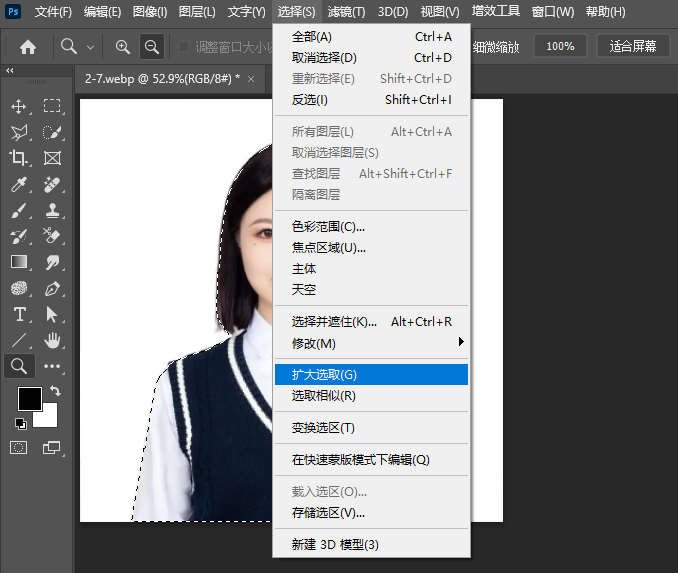Choose 天空 select sky item
Screen dimensions: 678x573
[x=371, y=289]
